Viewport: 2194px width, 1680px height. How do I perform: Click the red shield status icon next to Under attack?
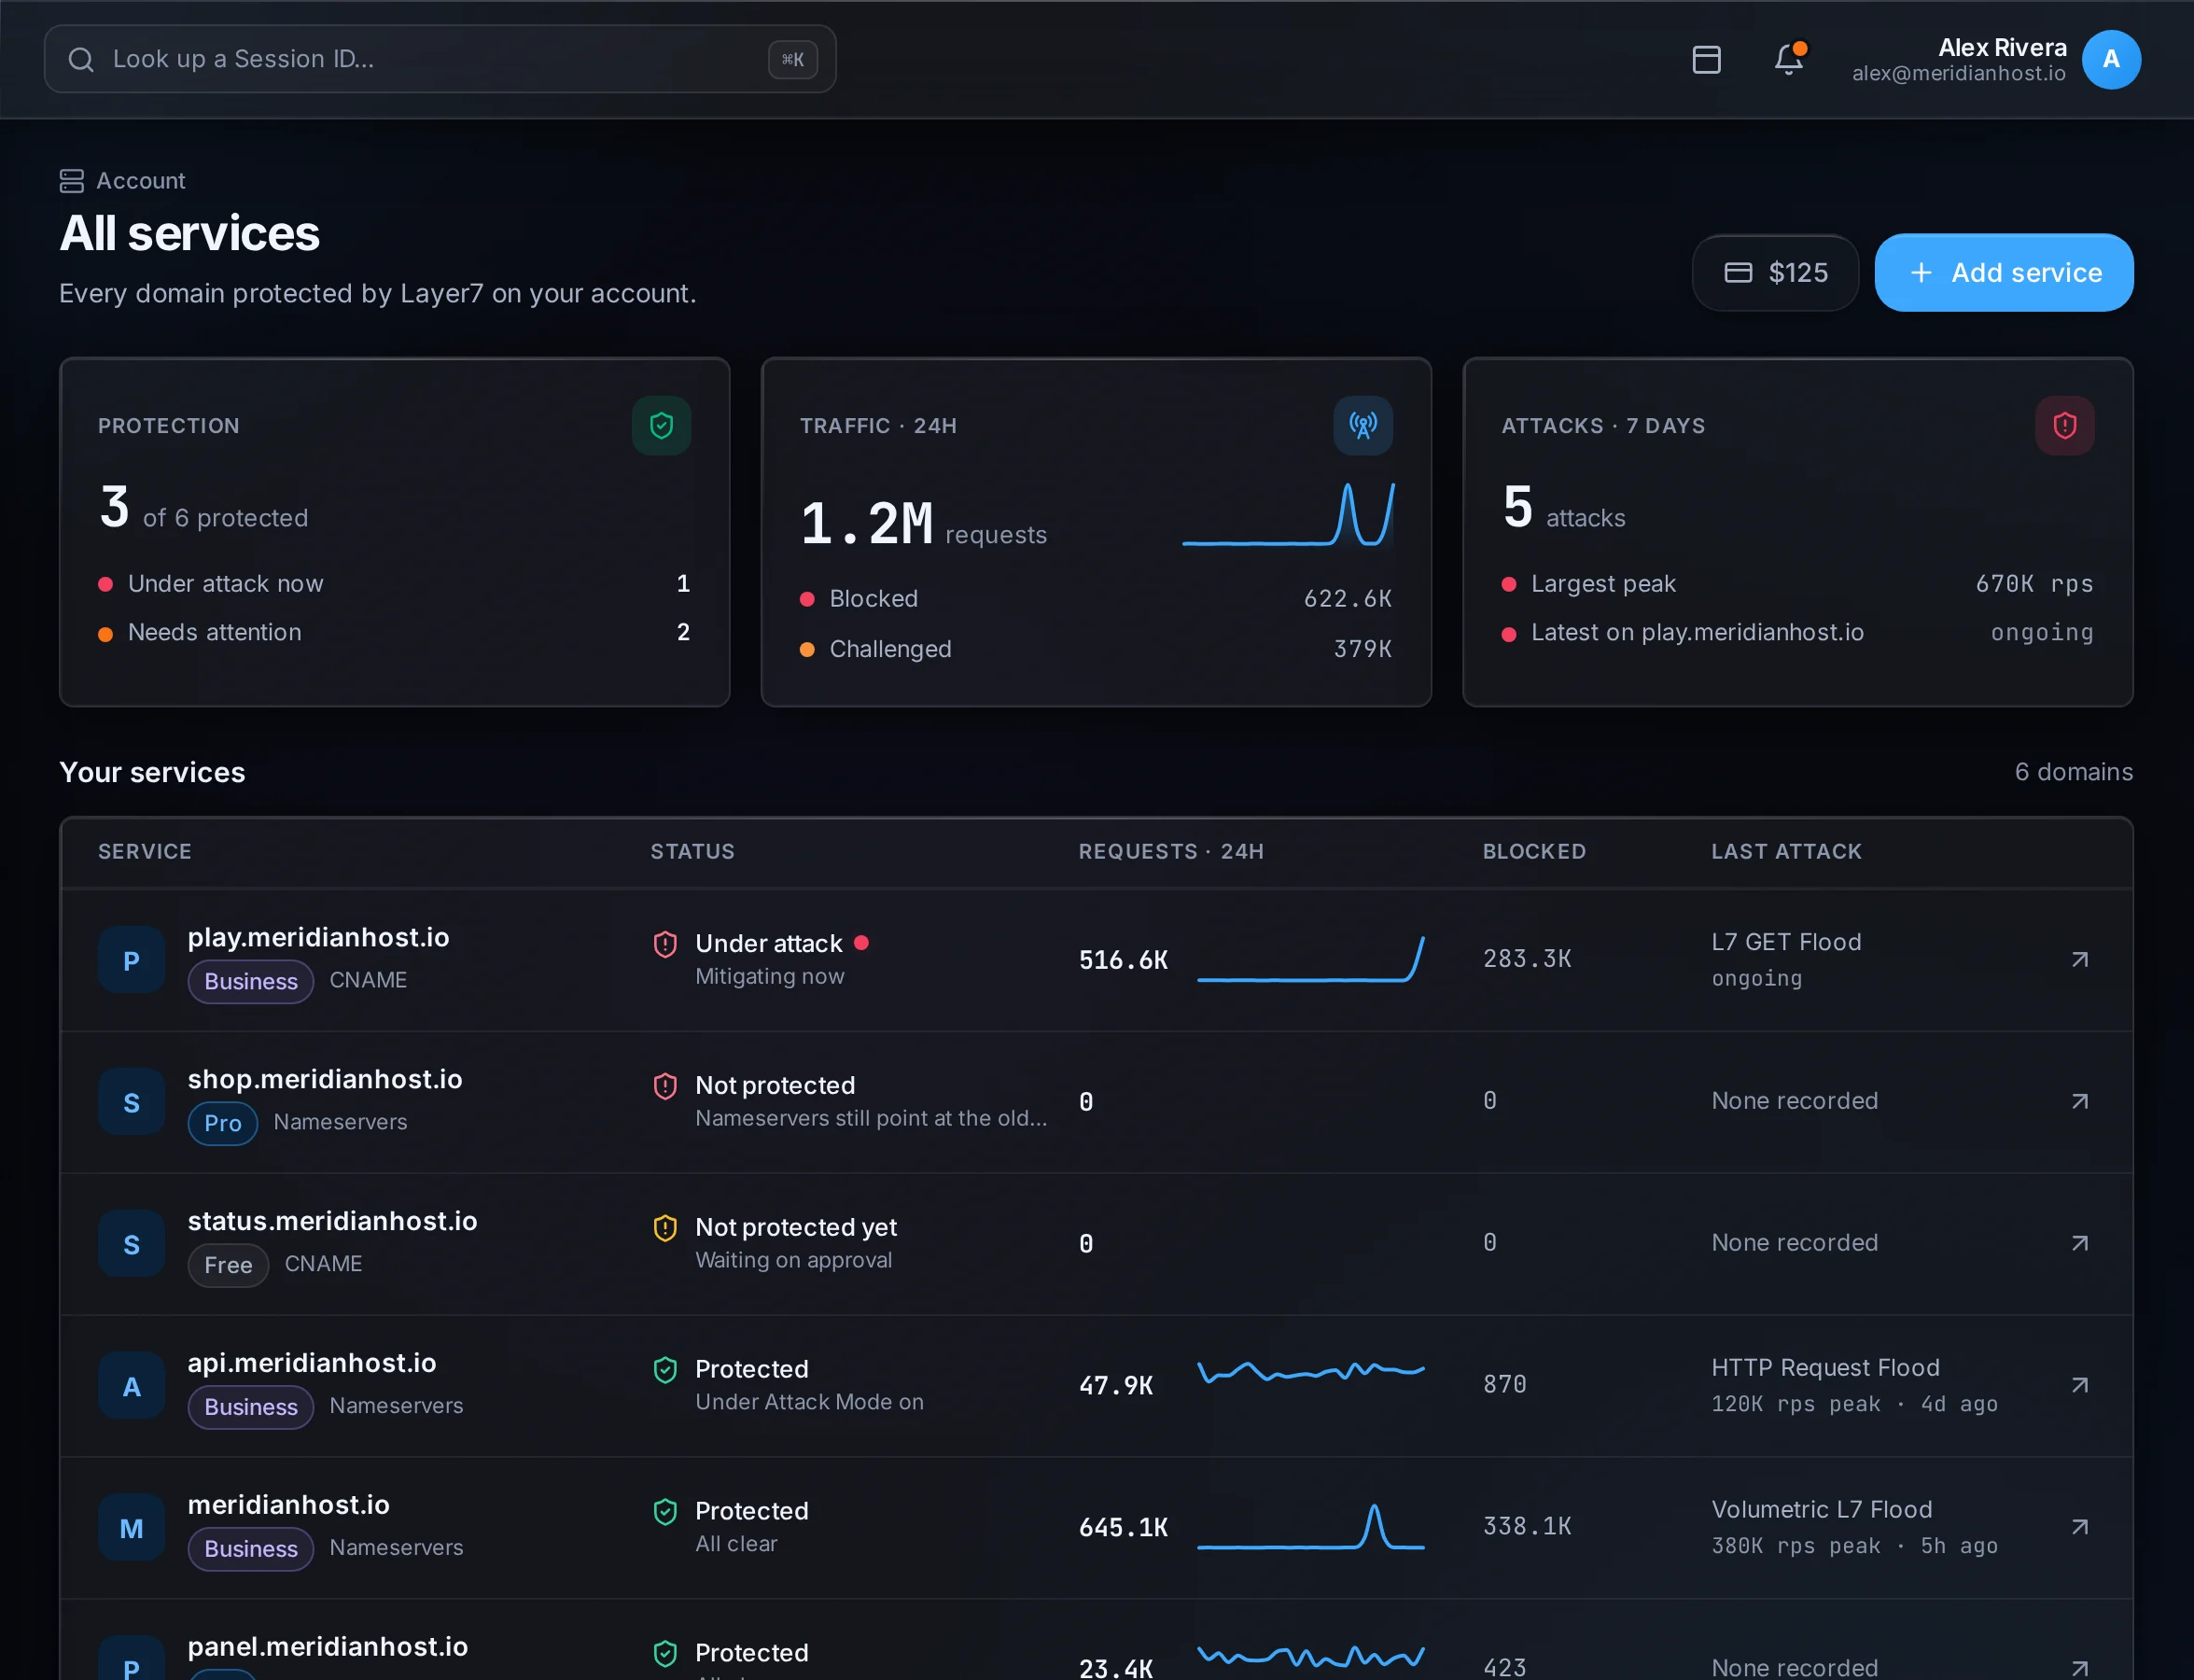point(665,944)
